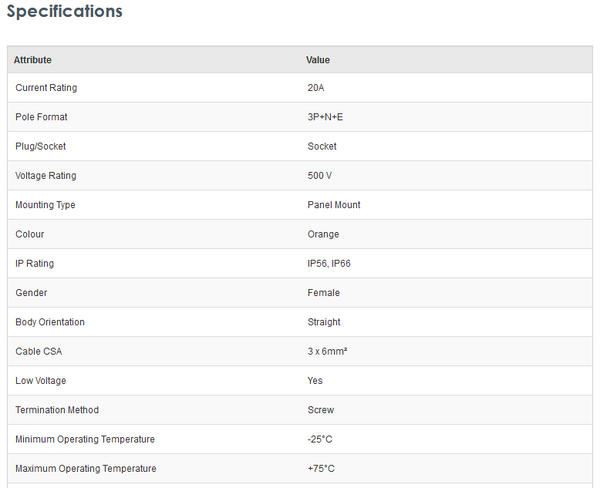Click the -25°C minimum temperature value

pyautogui.click(x=321, y=439)
